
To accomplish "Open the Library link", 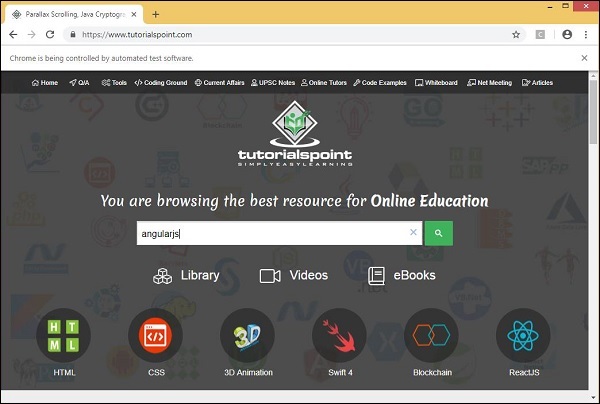I will click(x=186, y=276).
